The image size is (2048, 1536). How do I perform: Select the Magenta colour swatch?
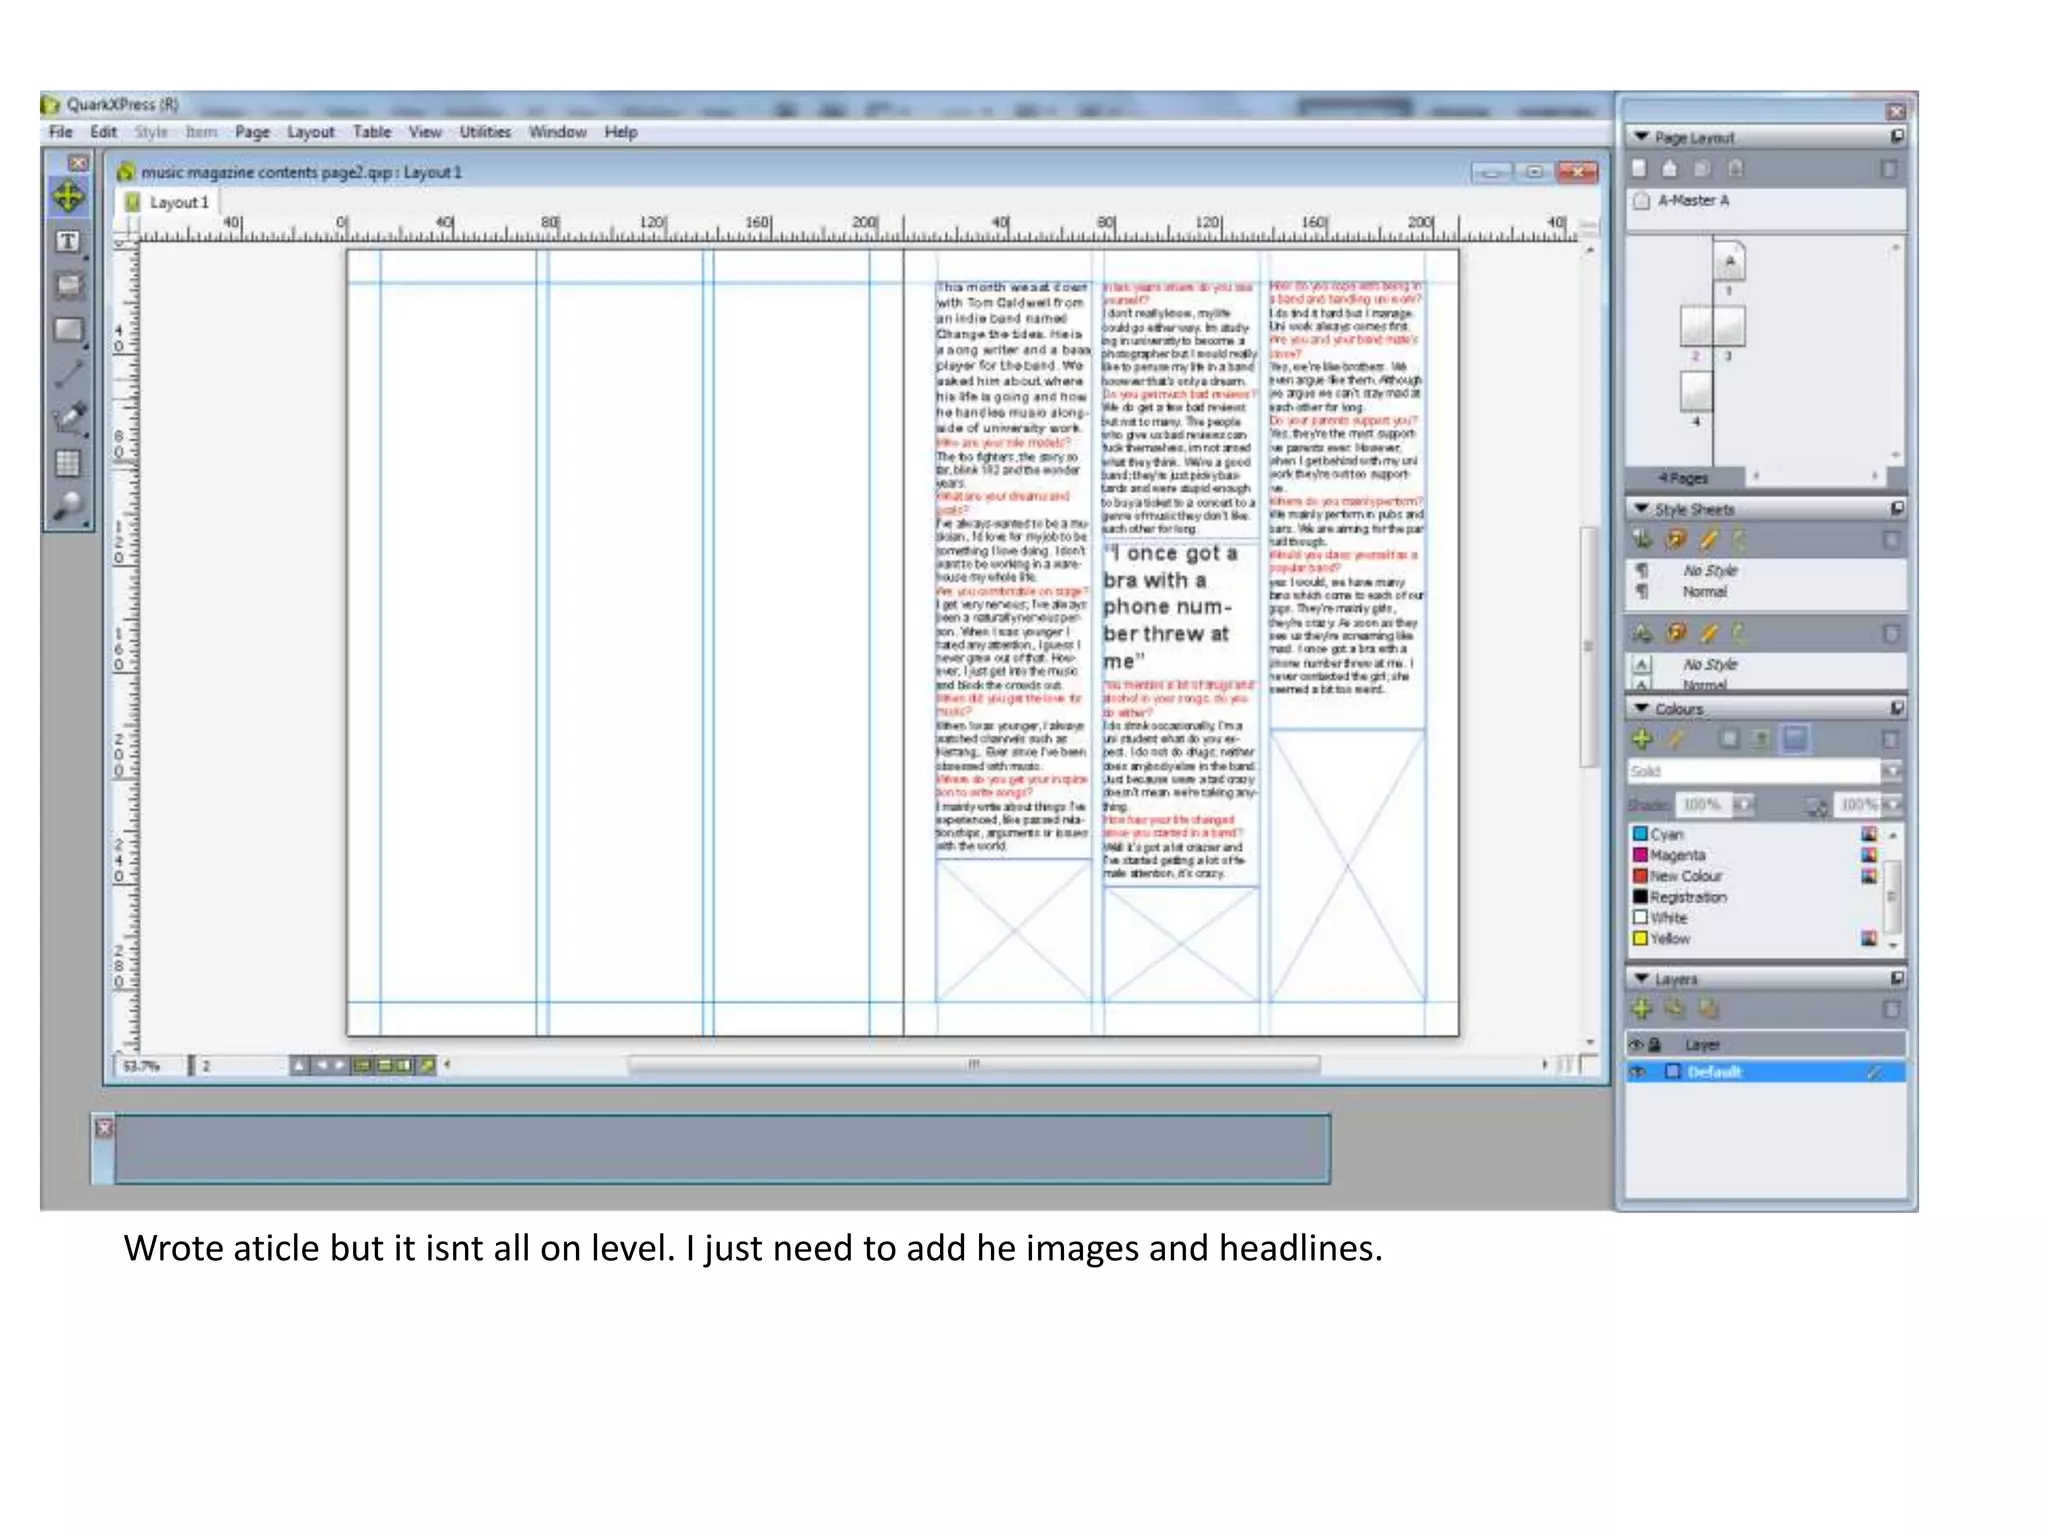tap(1640, 855)
